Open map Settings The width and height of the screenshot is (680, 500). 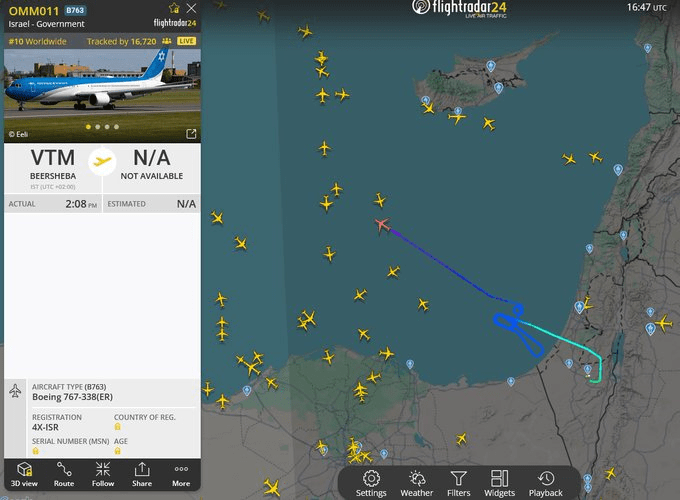pos(371,484)
